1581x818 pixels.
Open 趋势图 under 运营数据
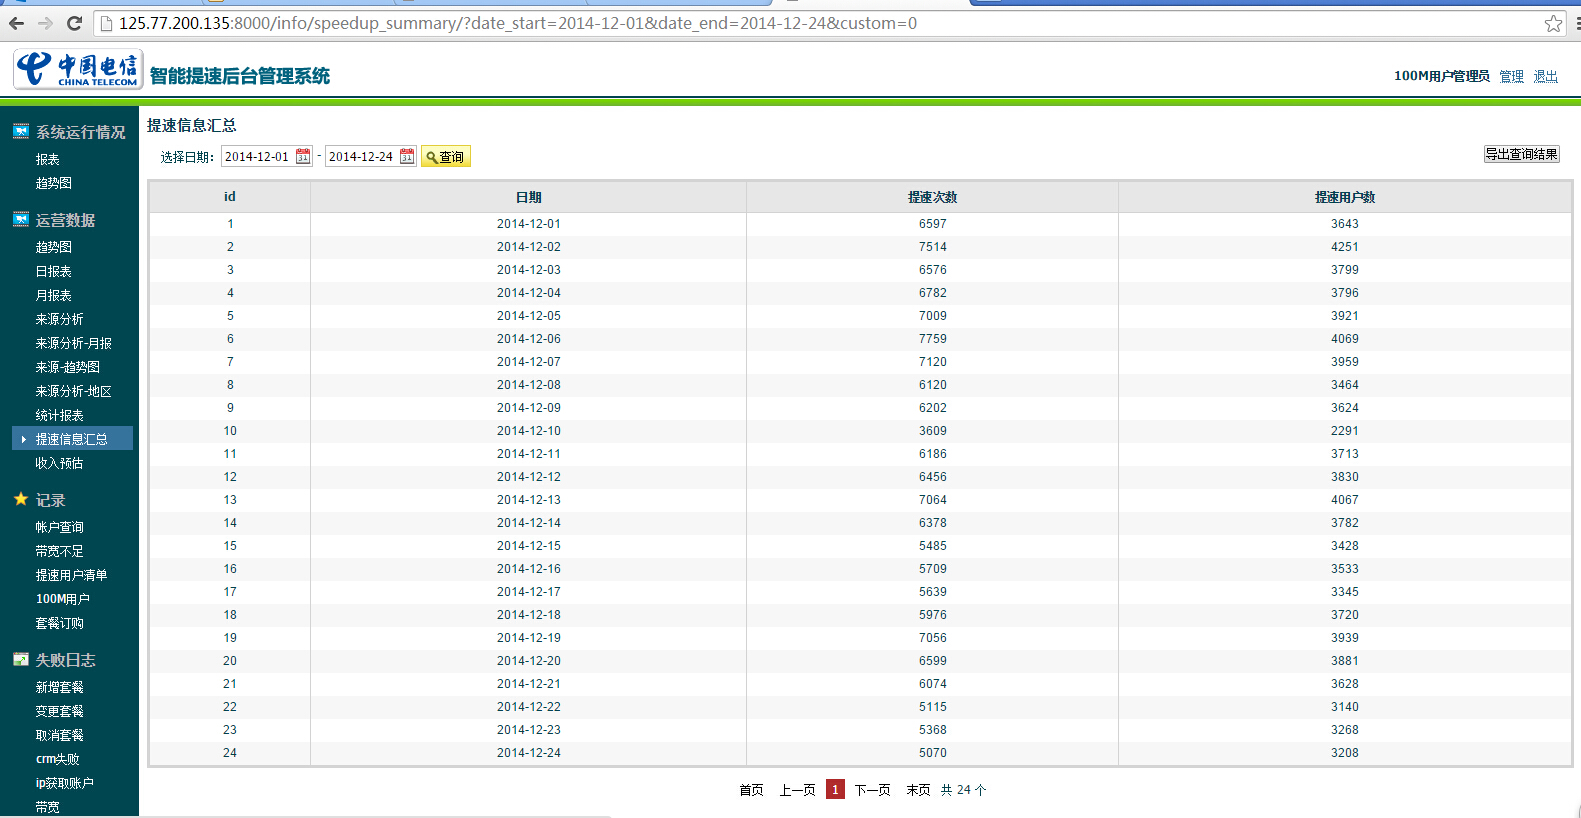[x=53, y=247]
